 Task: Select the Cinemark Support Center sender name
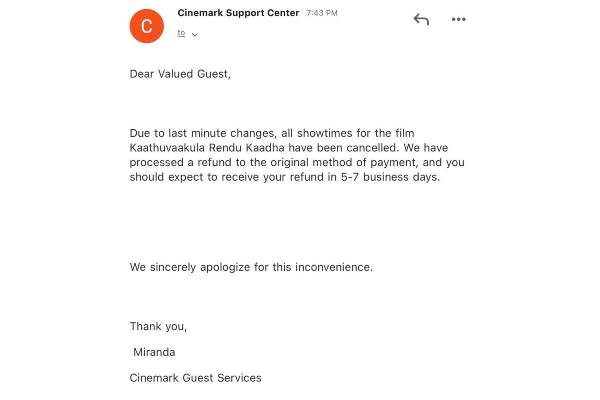click(238, 13)
